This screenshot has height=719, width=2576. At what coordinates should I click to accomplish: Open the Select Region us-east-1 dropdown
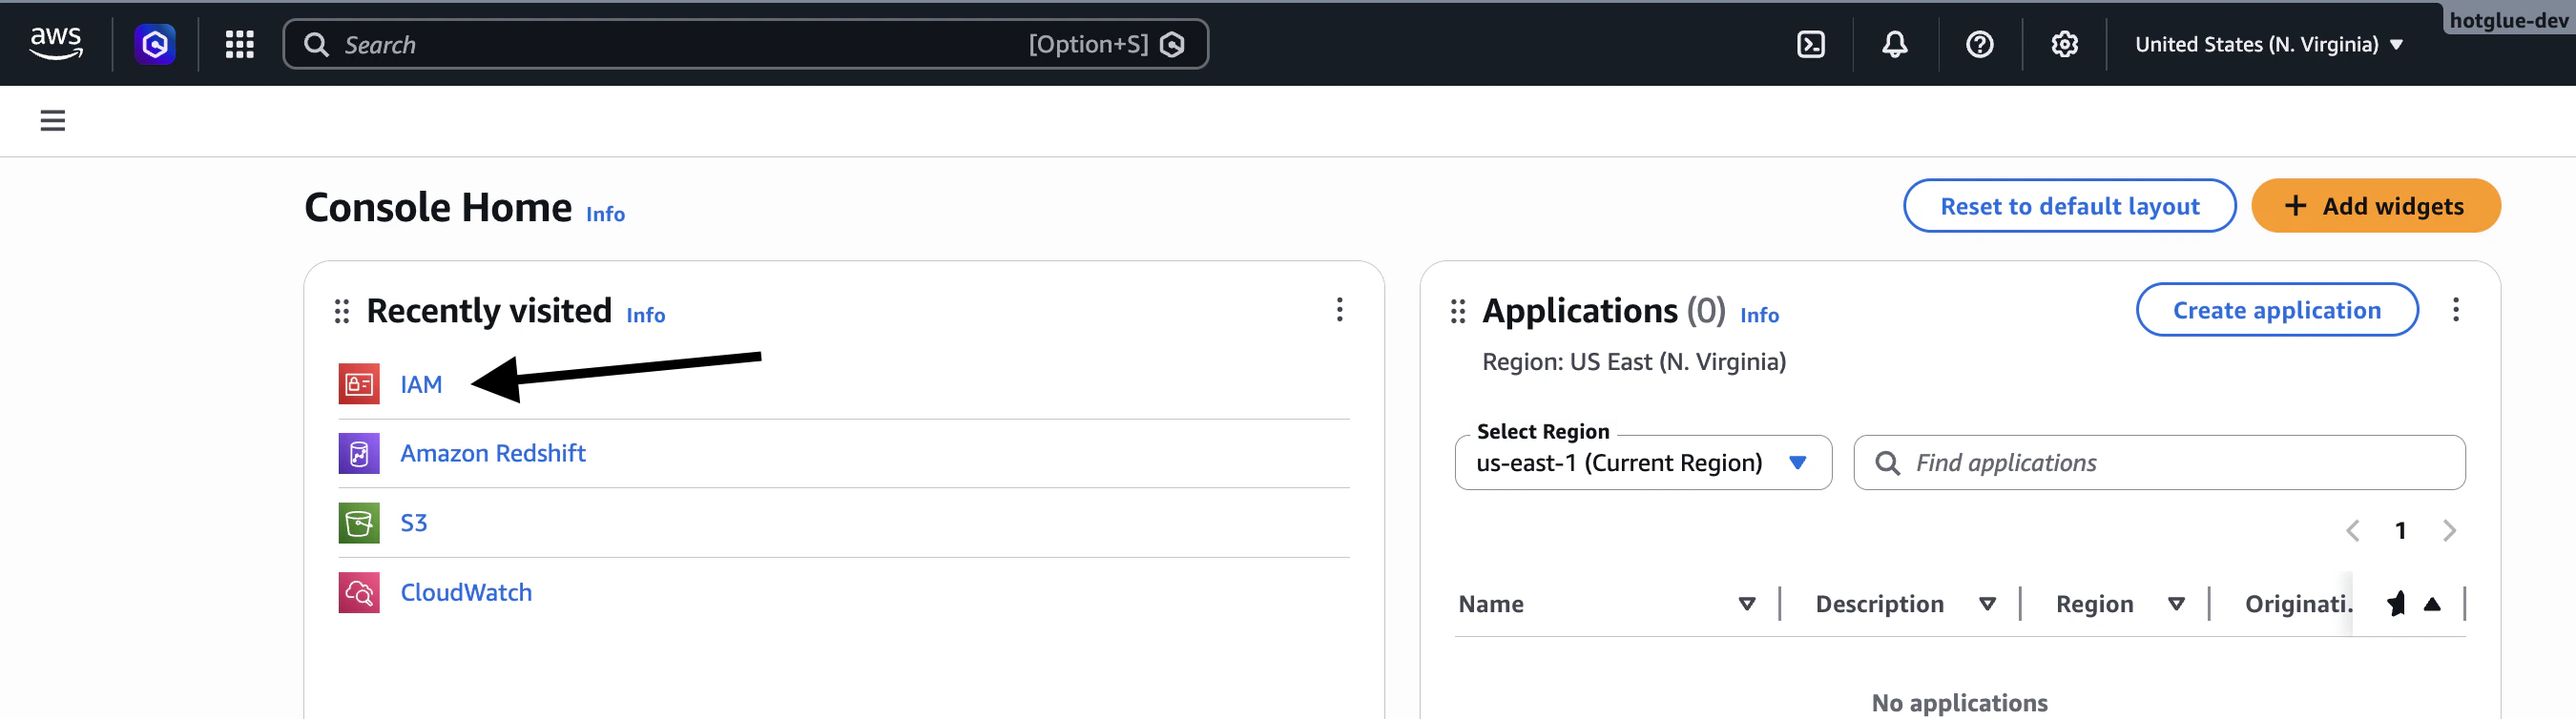(1643, 463)
